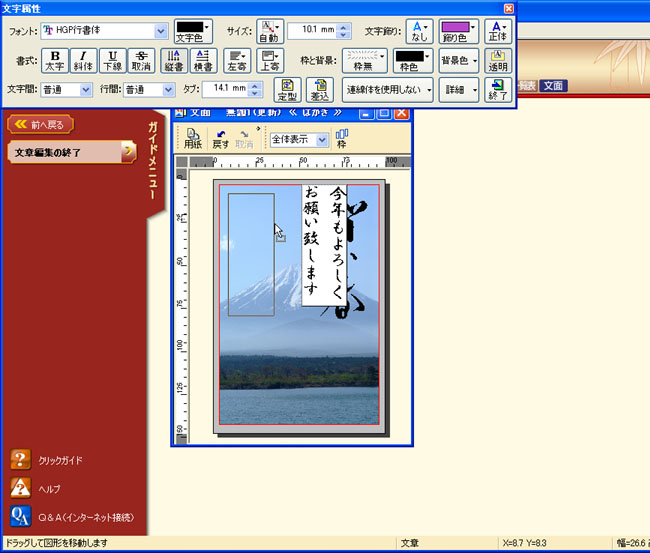Image resolution: width=650 pixels, height=553 pixels.
Task: Click the 戻す undo icon
Action: [221, 139]
